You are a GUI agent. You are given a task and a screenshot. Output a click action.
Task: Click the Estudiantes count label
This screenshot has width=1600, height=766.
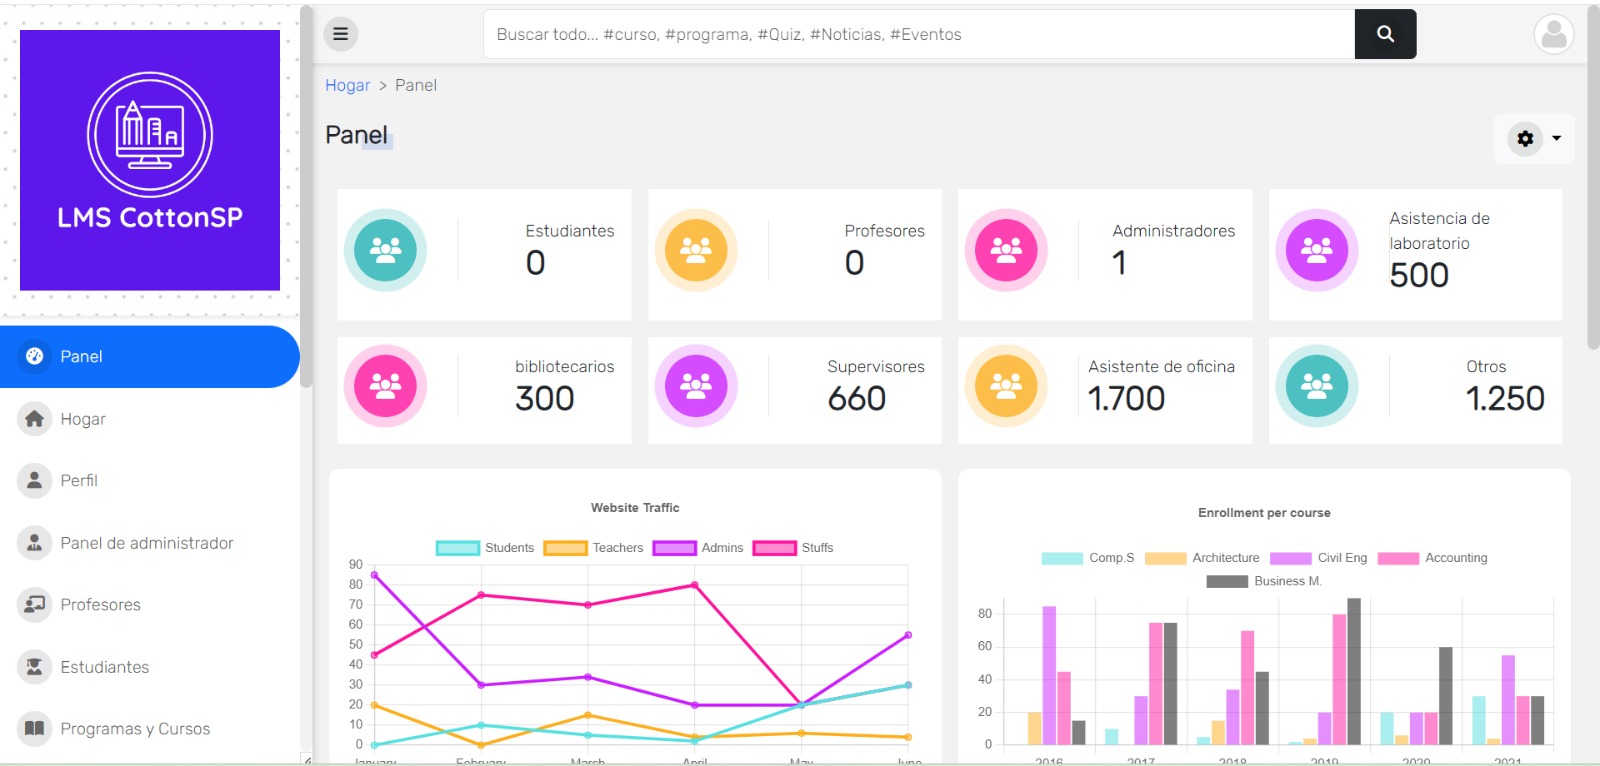click(570, 231)
